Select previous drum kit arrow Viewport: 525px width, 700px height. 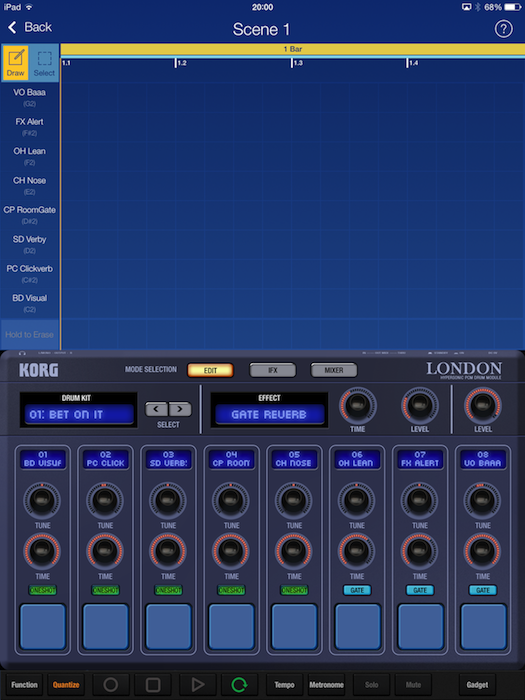coord(156,409)
